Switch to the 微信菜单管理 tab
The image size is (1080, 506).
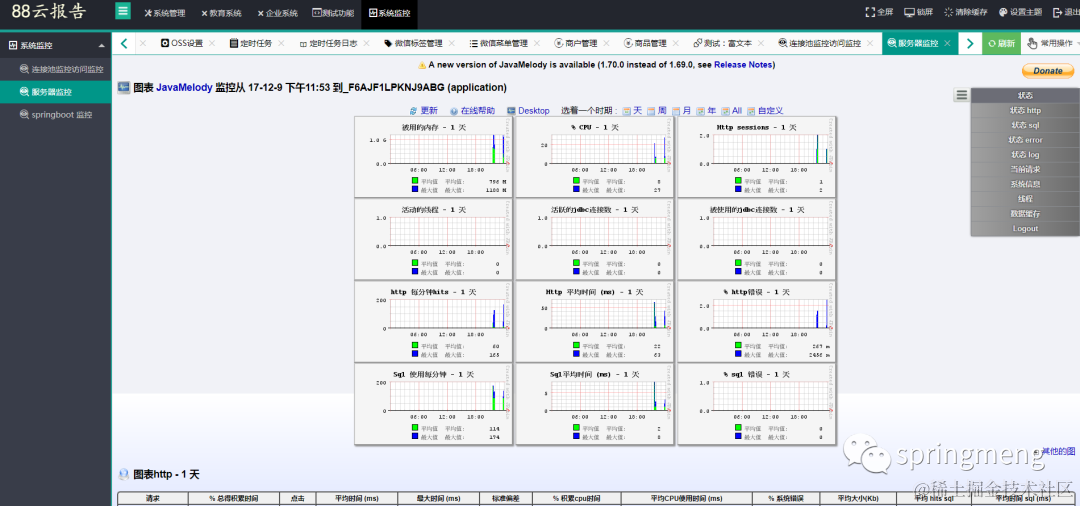click(x=499, y=43)
